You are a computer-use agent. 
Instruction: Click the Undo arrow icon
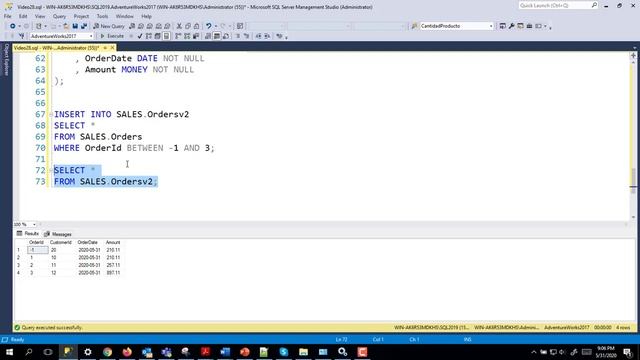(x=209, y=26)
